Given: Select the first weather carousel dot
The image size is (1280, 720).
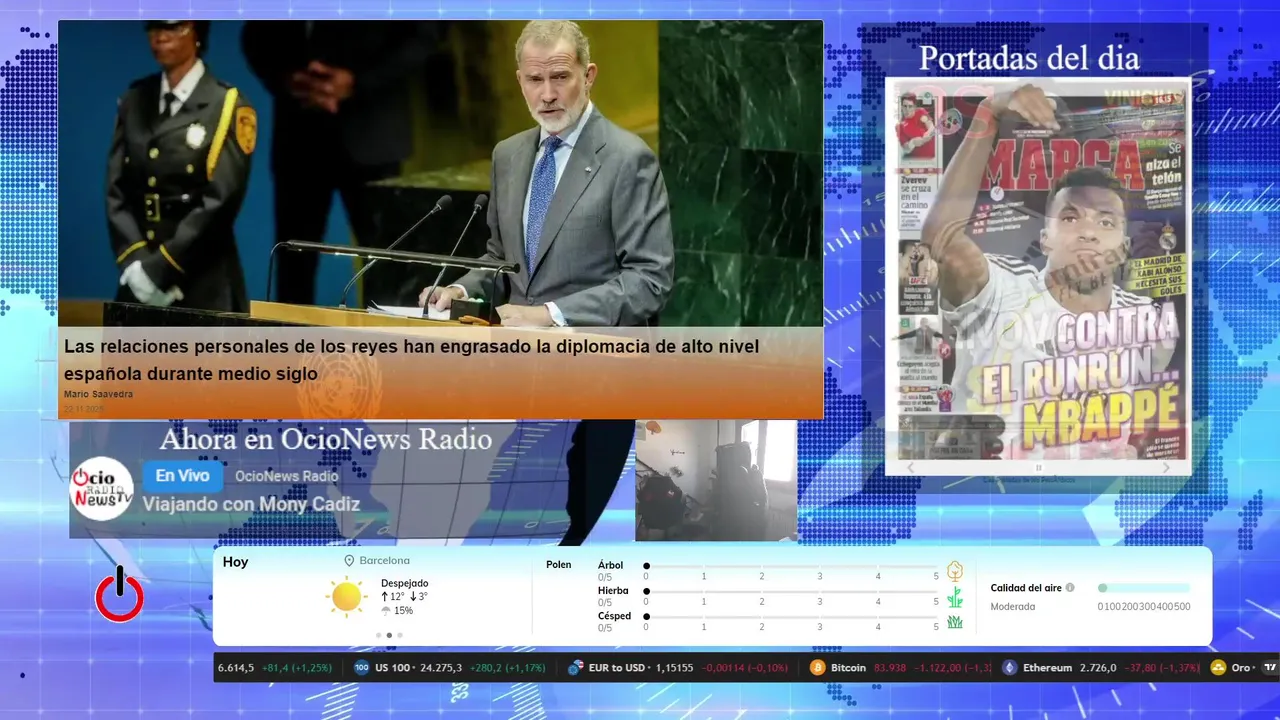Looking at the screenshot, I should point(378,635).
